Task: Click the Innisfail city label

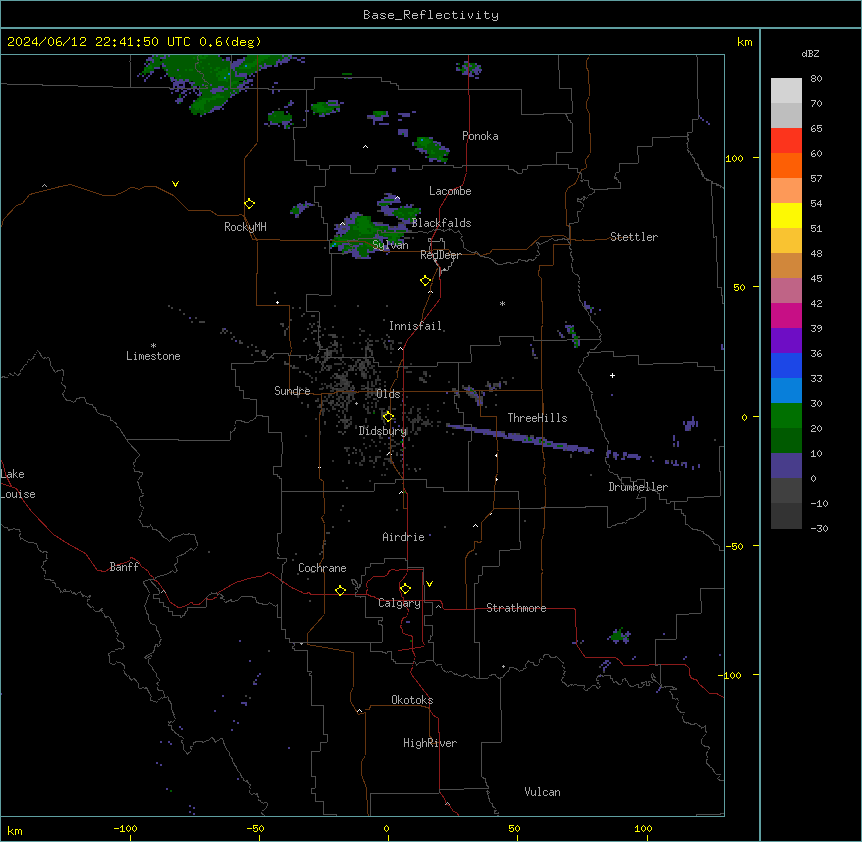Action: 416,326
